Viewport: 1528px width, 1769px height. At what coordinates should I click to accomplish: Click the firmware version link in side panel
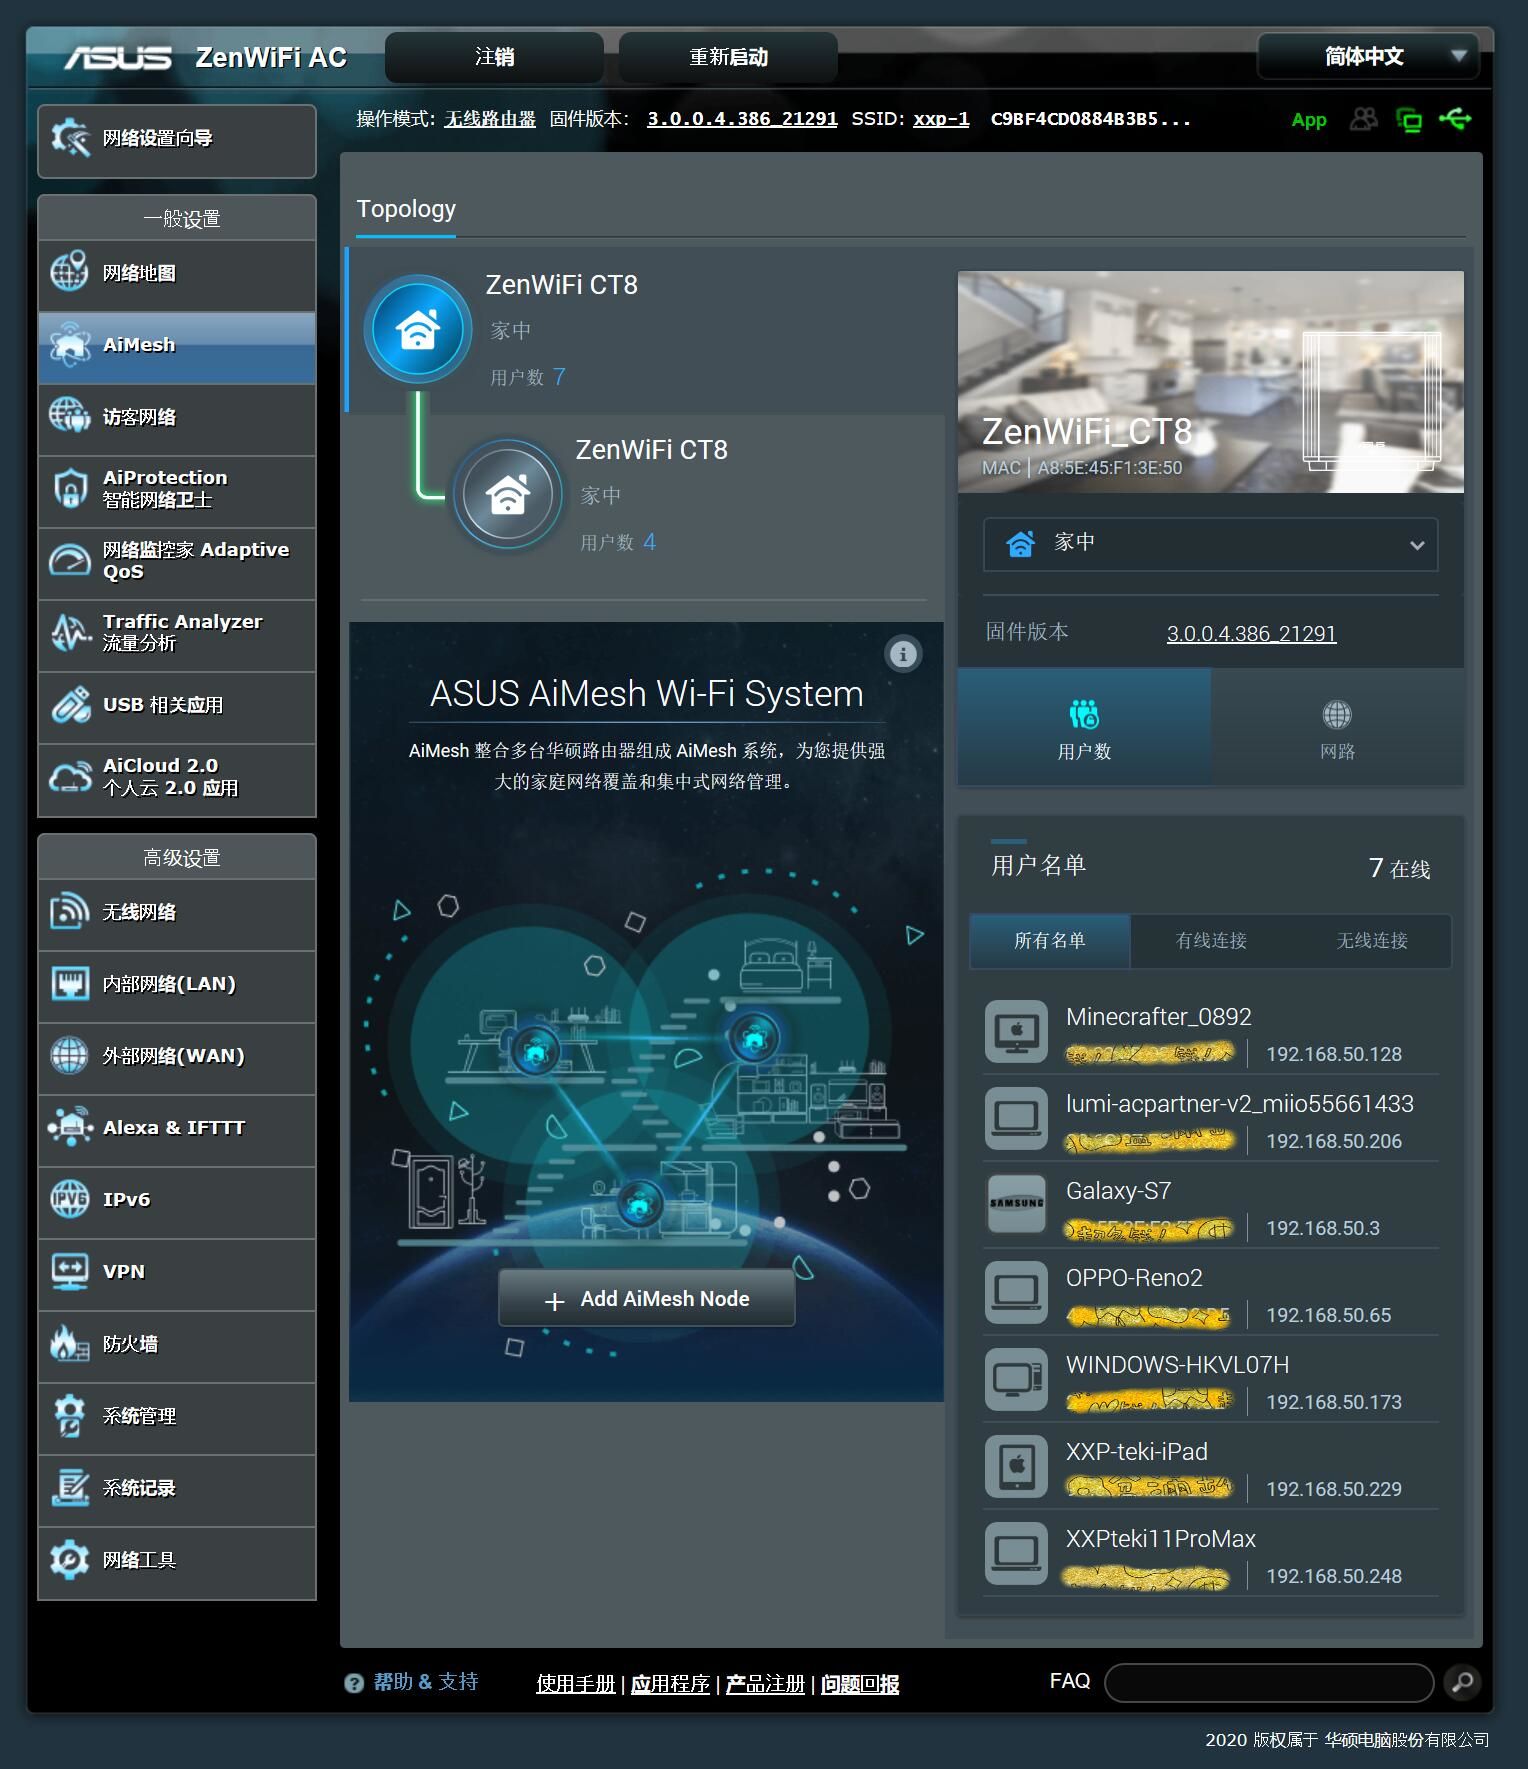click(x=1251, y=633)
